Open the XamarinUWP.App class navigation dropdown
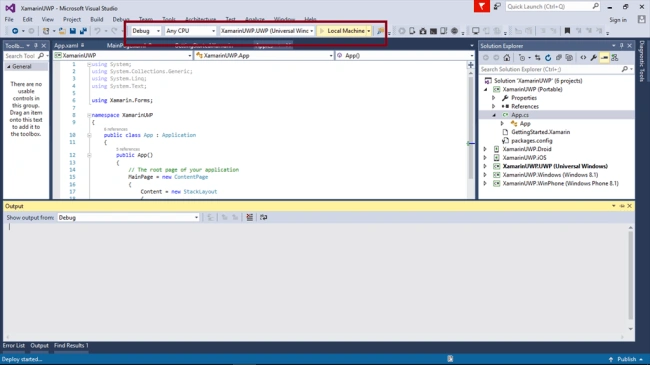This screenshot has width=650, height=365. click(264, 56)
